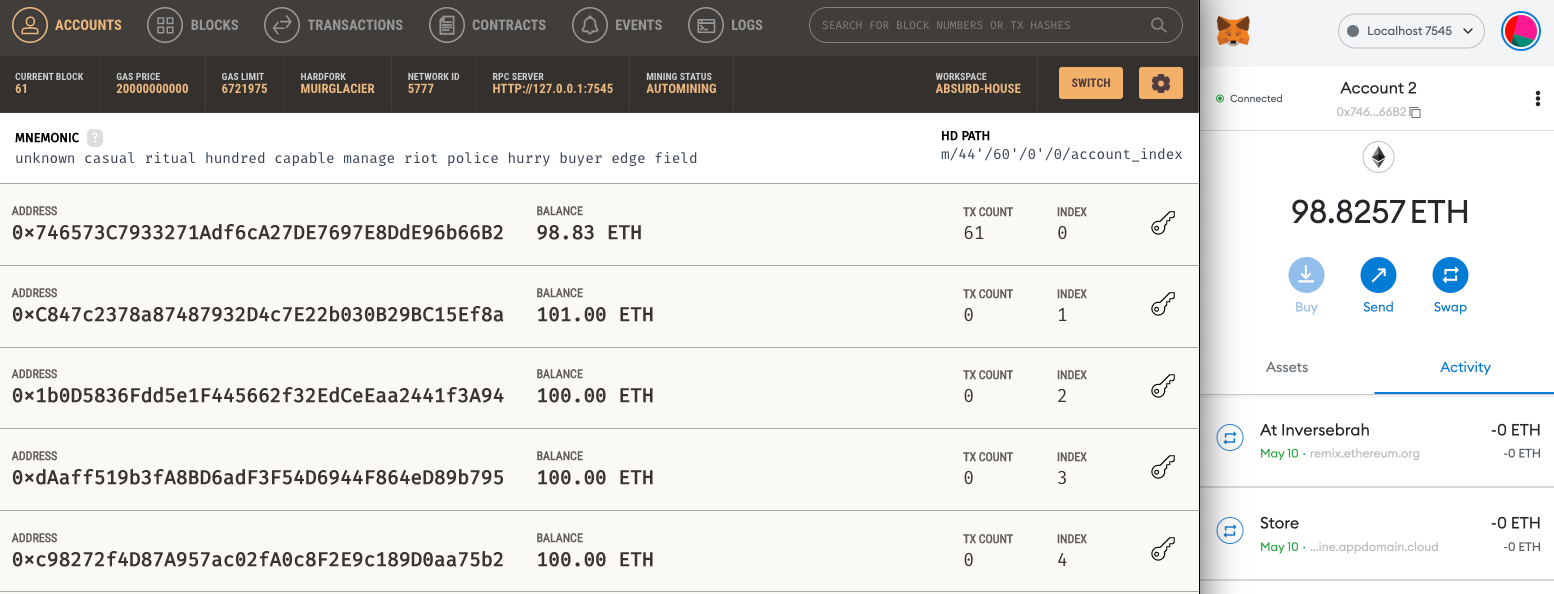Image resolution: width=1554 pixels, height=594 pixels.
Task: Reveal key for address 0xC847c2378a...
Action: point(1162,305)
